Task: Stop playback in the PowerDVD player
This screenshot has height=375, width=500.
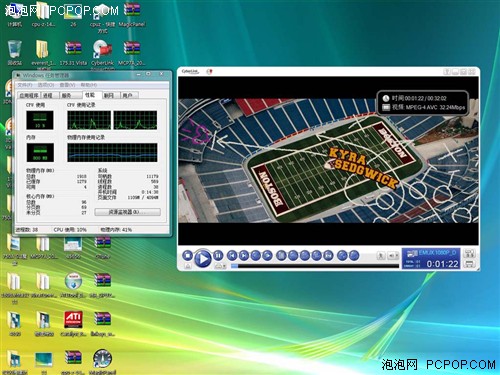Action: point(187,256)
